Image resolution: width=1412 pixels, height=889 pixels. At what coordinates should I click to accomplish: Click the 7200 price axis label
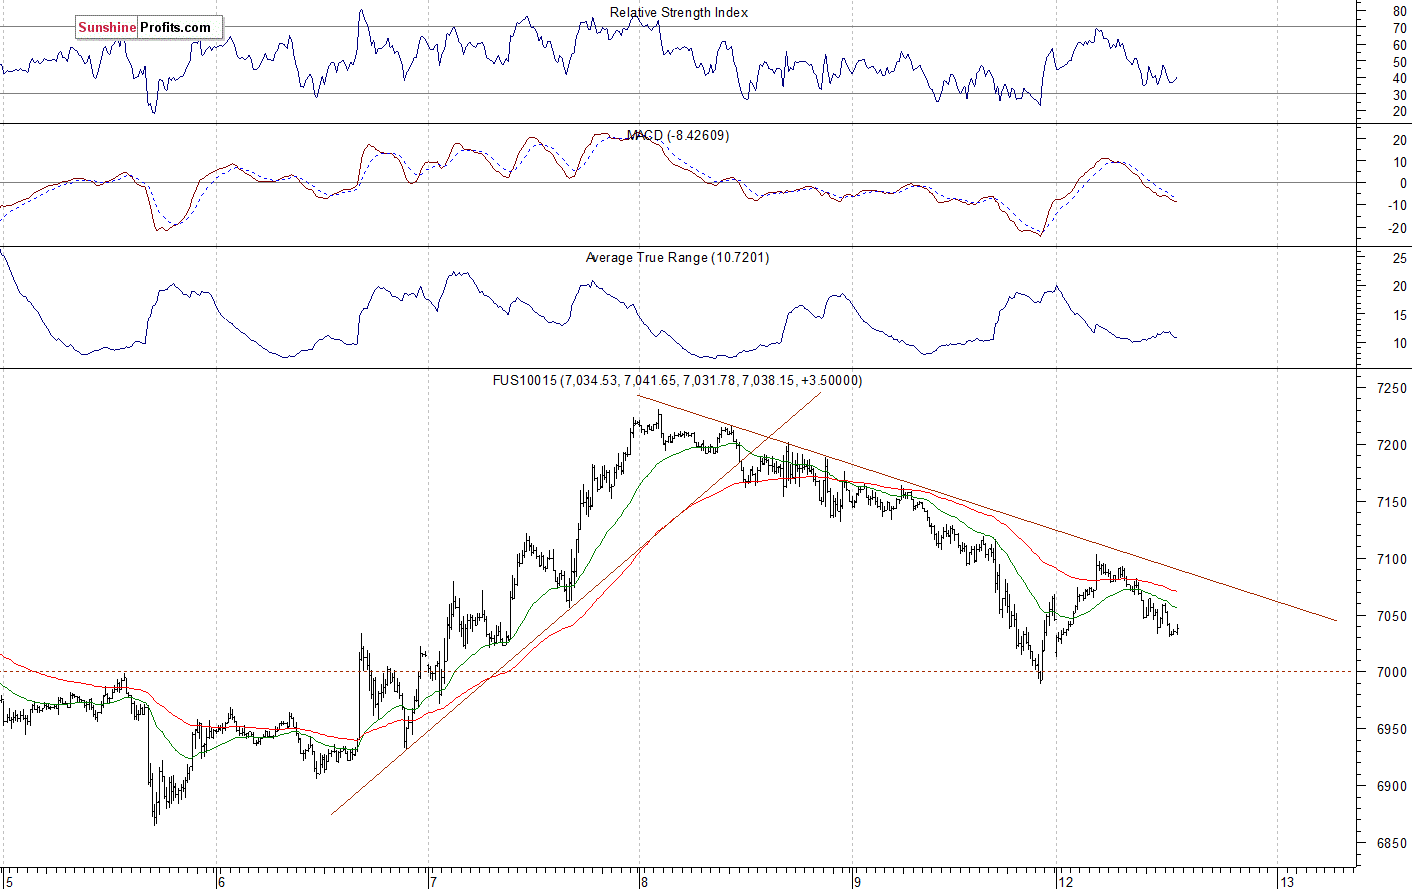point(1392,445)
